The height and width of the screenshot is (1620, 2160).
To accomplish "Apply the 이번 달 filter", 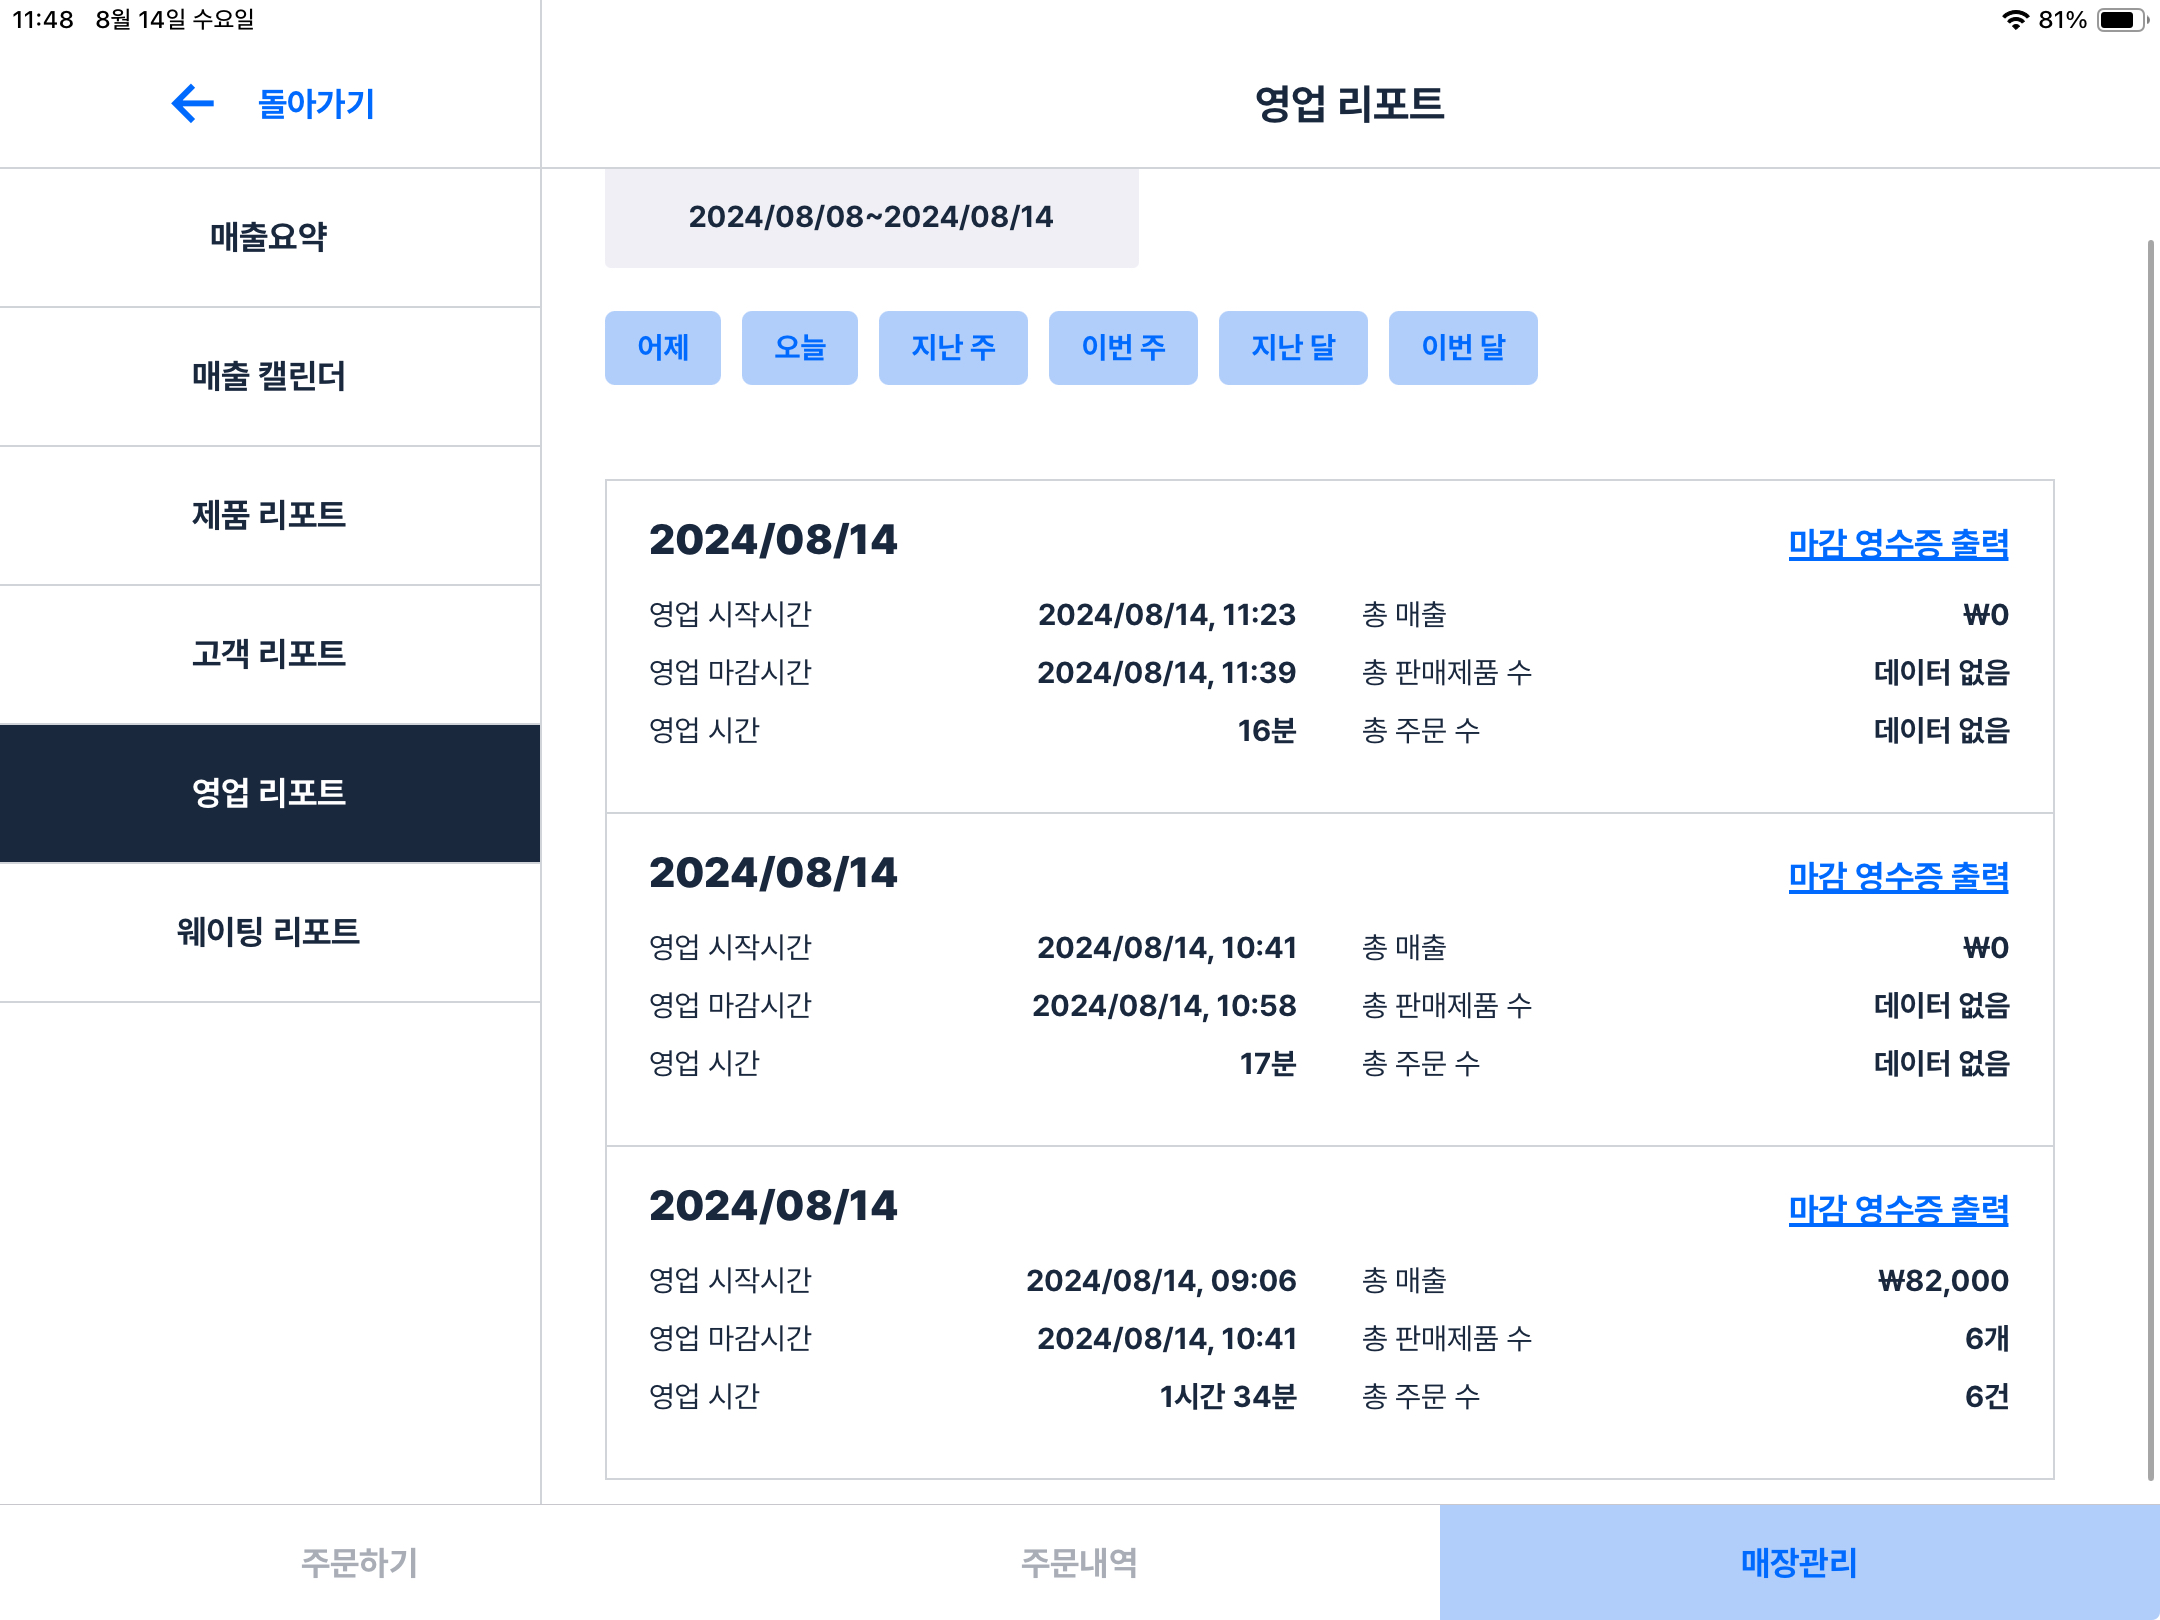I will 1462,348.
